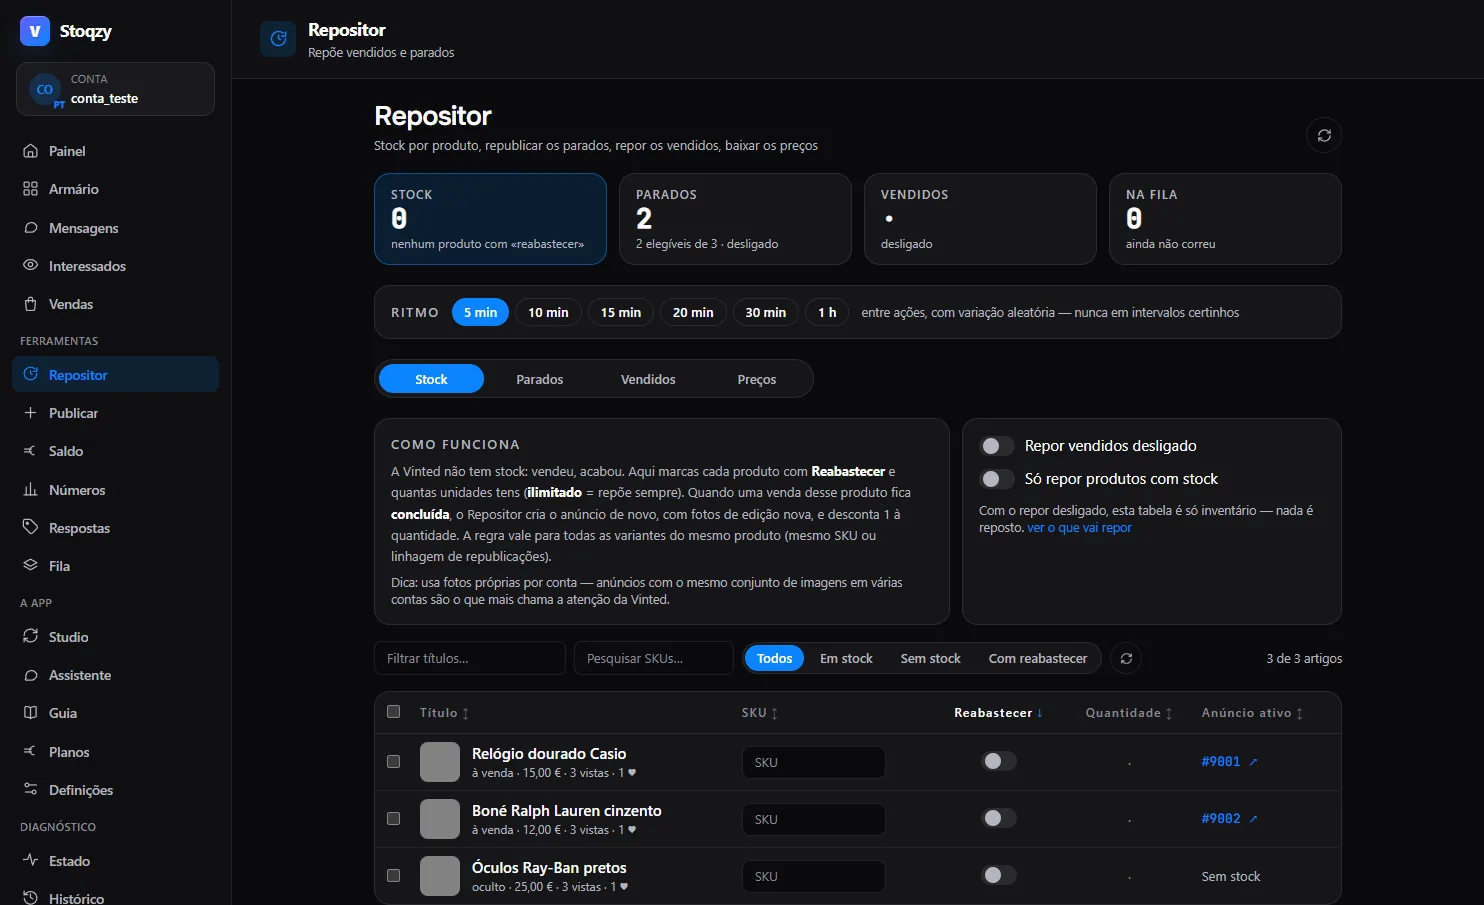Click the Respostas tag icon
Screen dimensions: 1484x905
[x=30, y=528]
